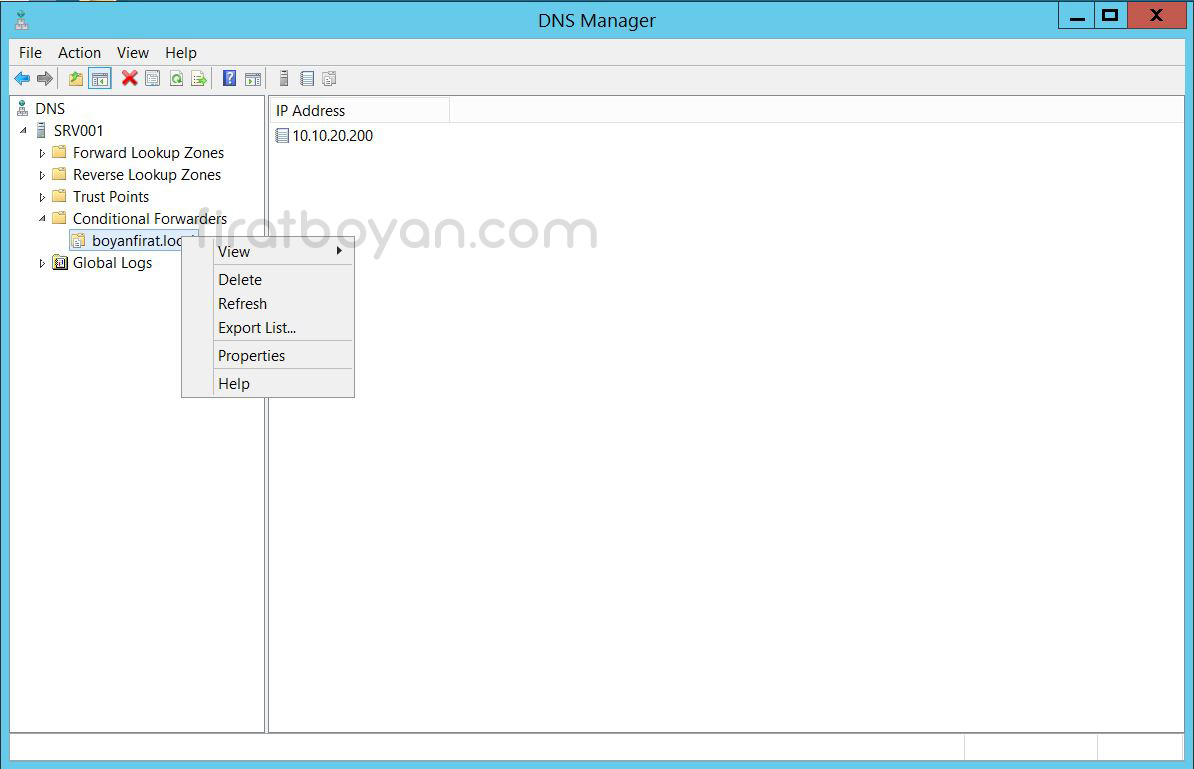Screen dimensions: 1194x769
Task: Sort by the IP Address column header
Action: click(x=359, y=110)
